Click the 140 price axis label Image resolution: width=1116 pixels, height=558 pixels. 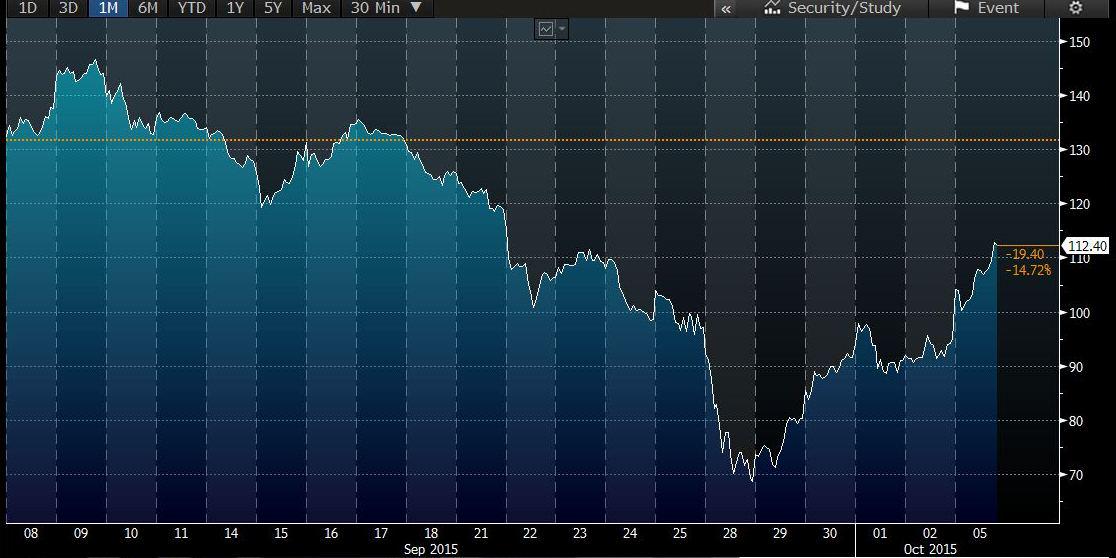(x=1079, y=96)
